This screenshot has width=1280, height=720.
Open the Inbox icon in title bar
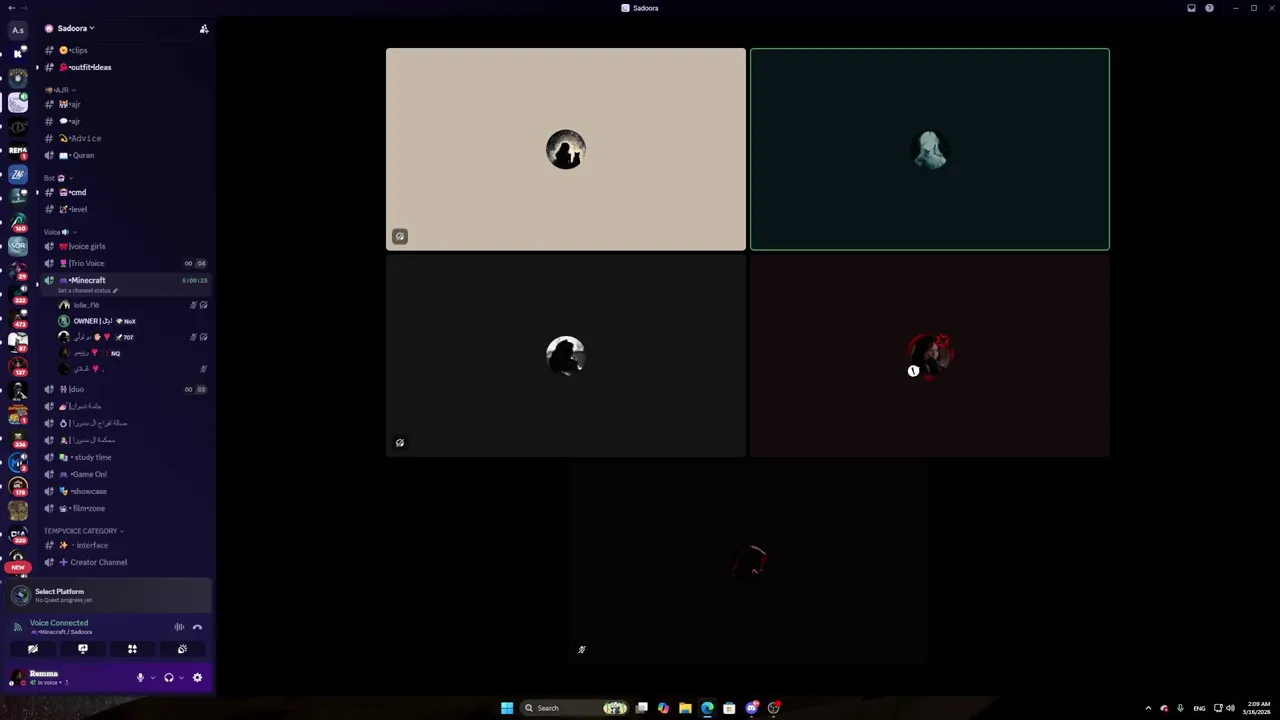[x=1191, y=8]
